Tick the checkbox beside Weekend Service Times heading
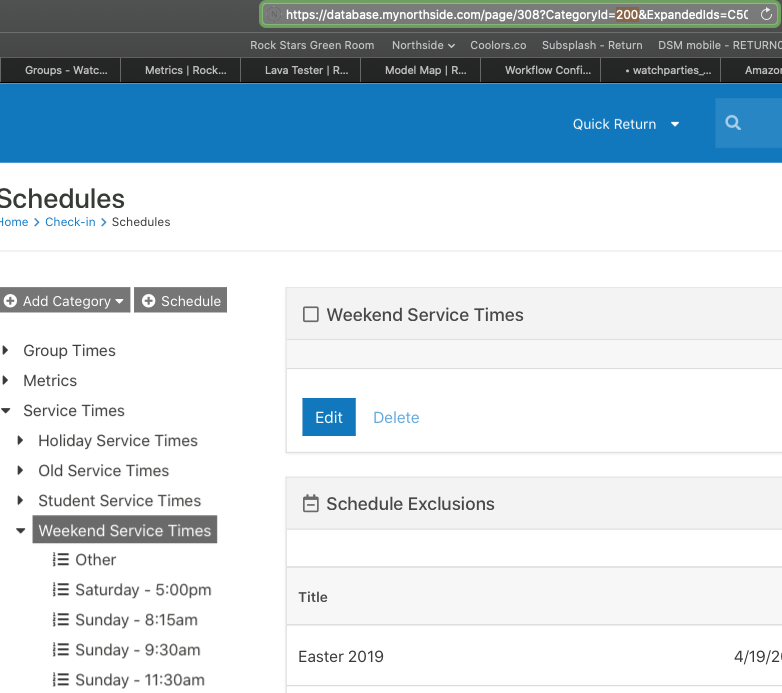 pos(311,315)
